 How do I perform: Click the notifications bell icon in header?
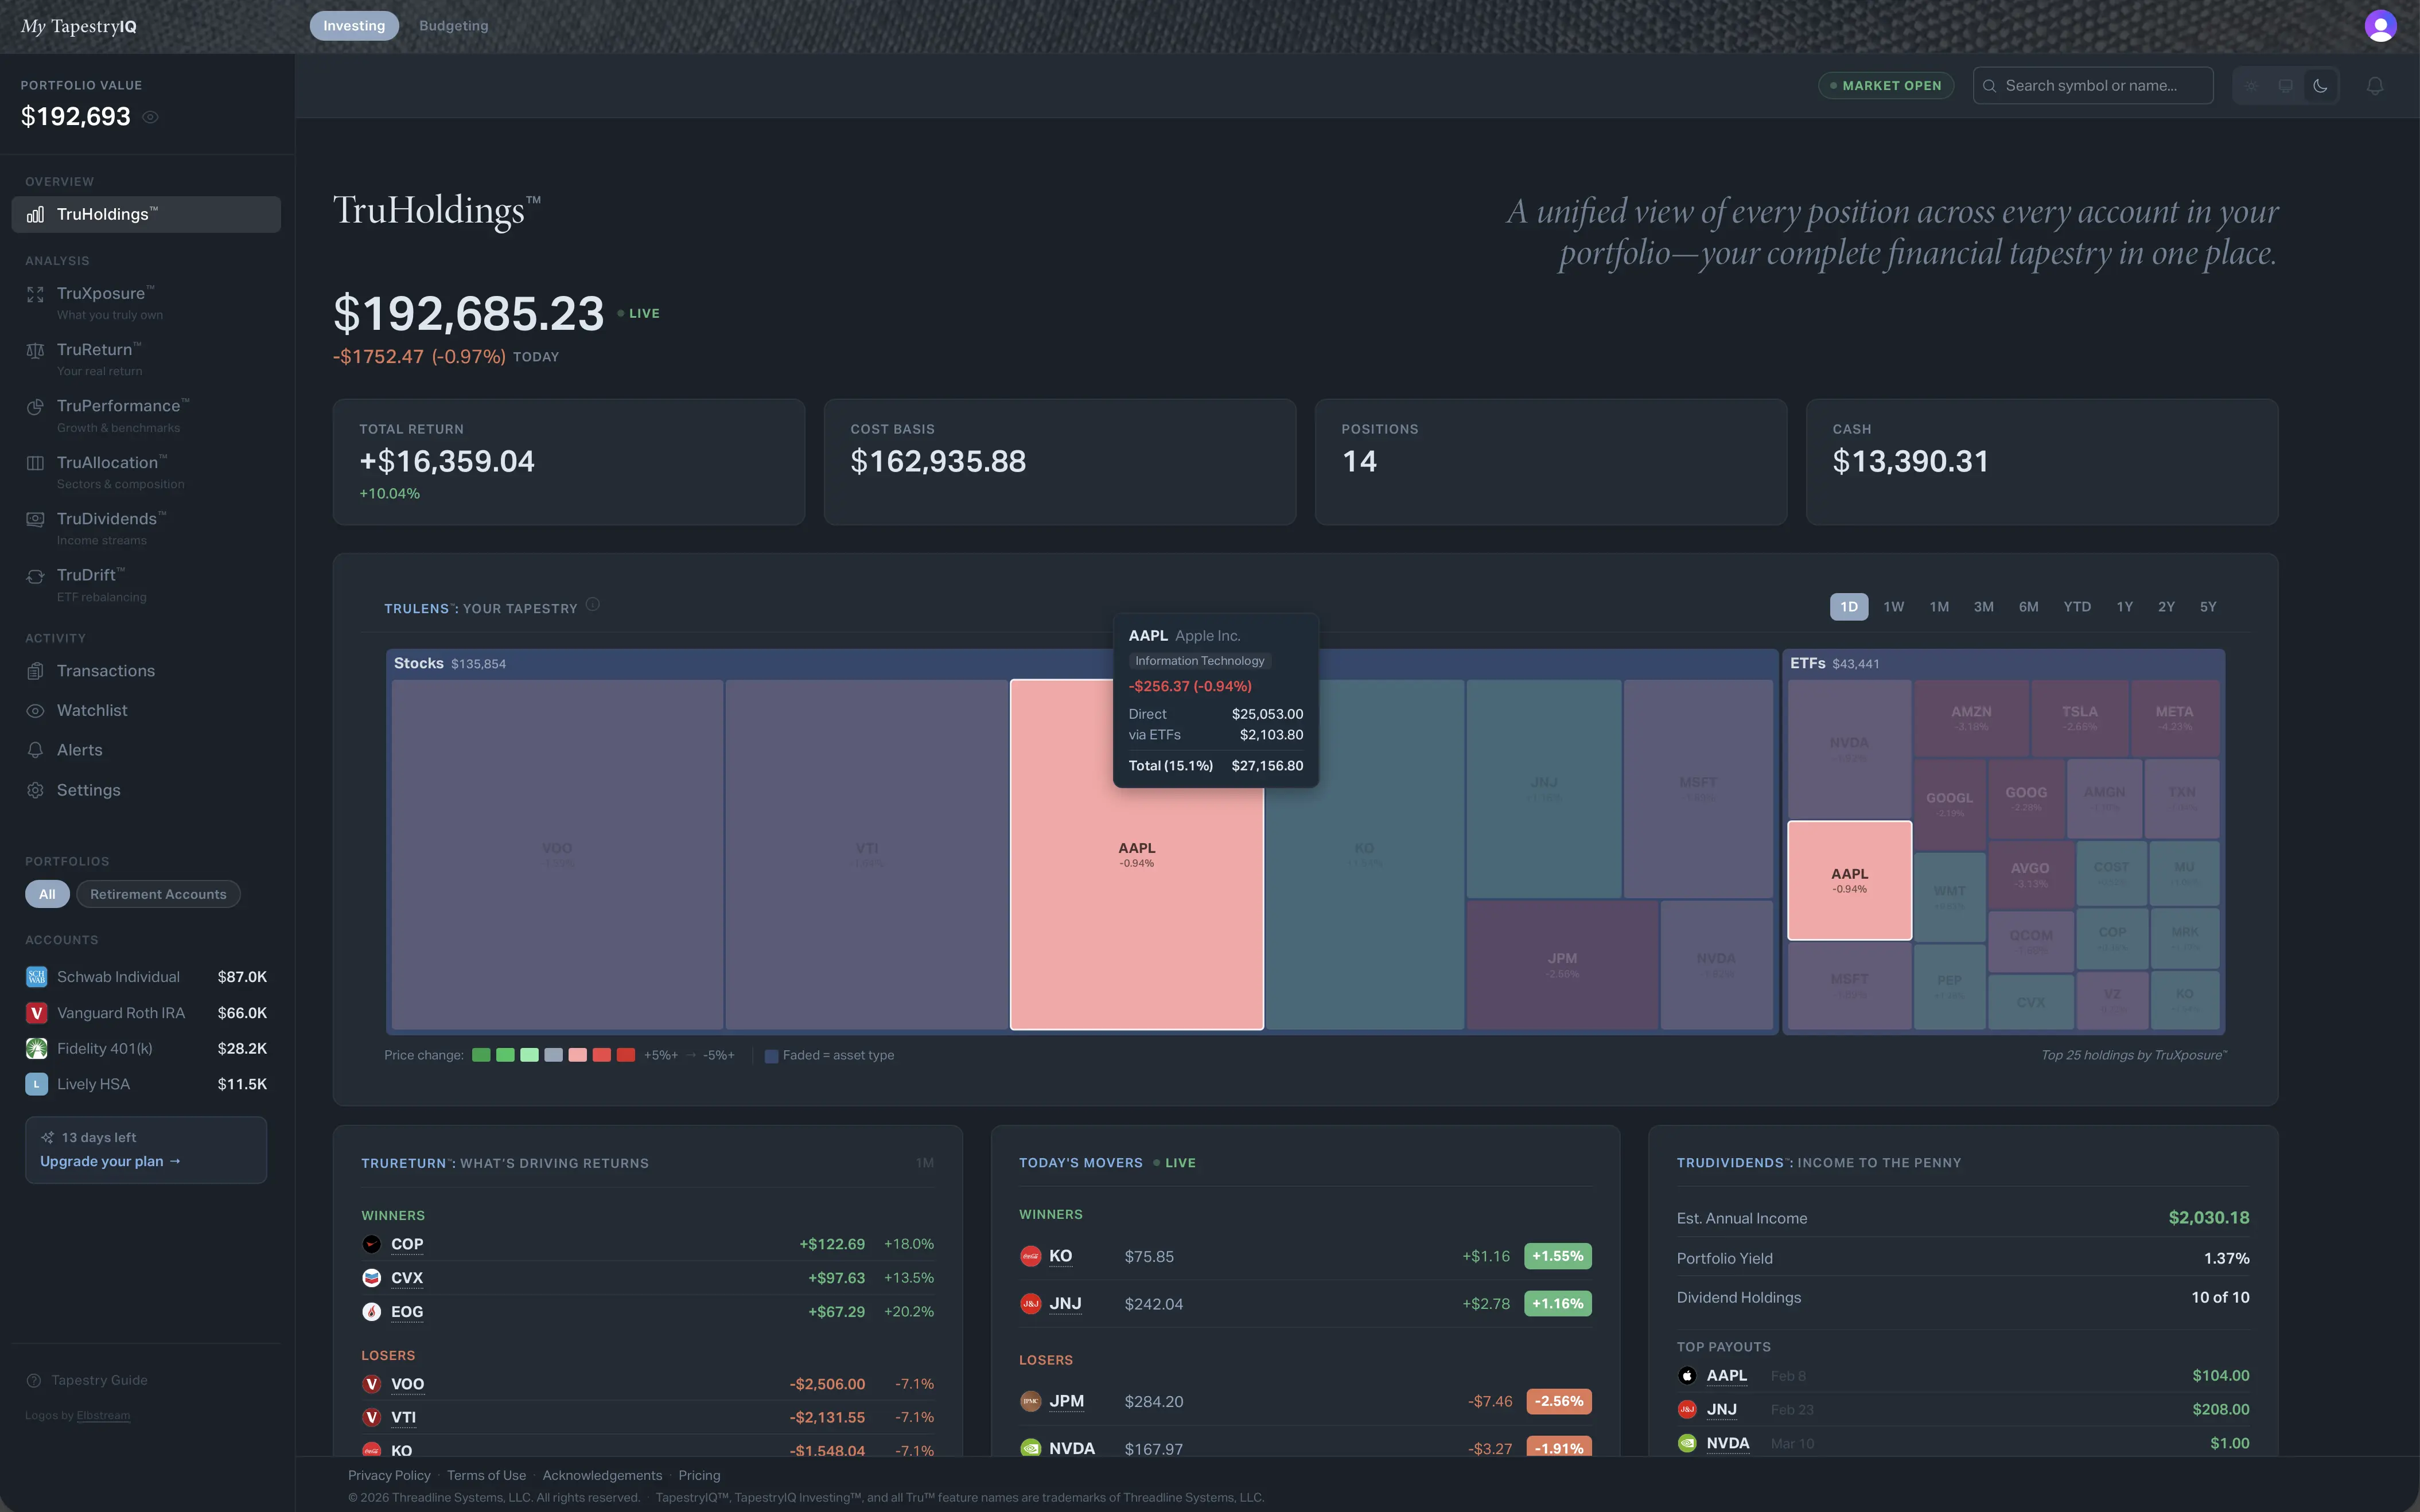[2374, 86]
